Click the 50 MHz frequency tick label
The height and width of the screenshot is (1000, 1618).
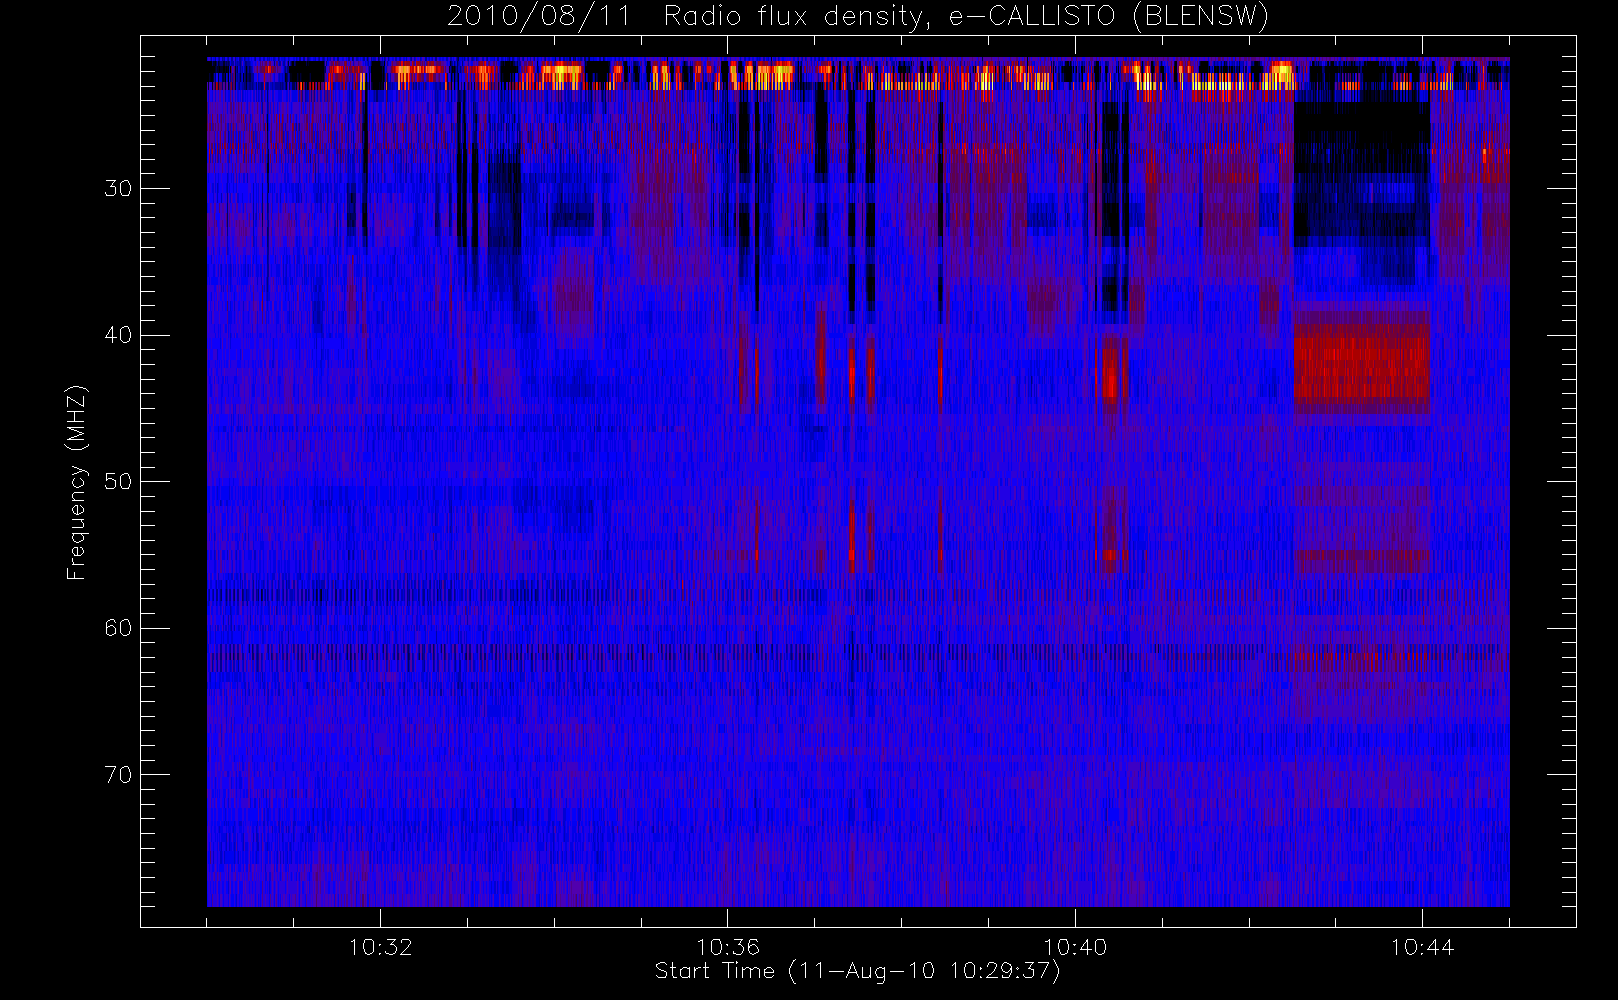(118, 482)
